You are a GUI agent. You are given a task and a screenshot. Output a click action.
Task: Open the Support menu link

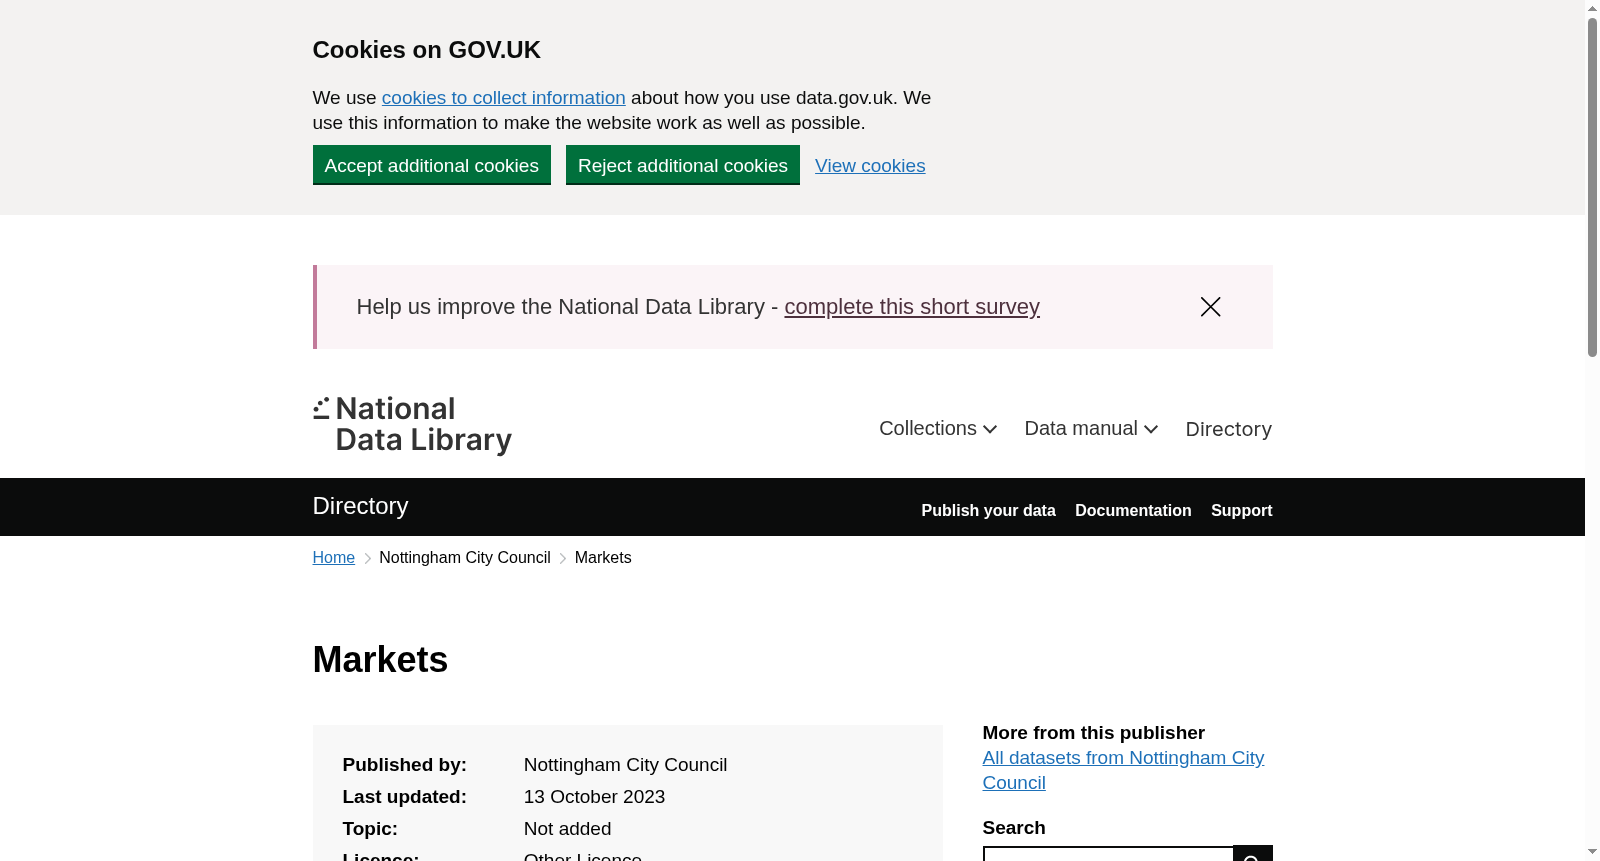[x=1241, y=511]
